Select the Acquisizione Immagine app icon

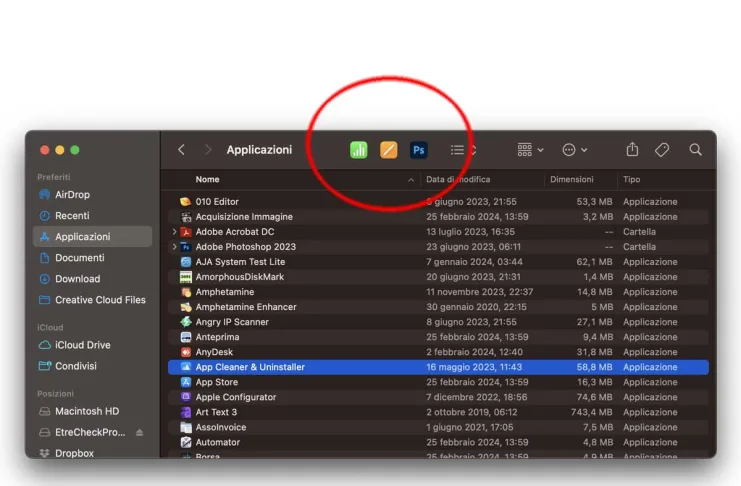pos(186,217)
